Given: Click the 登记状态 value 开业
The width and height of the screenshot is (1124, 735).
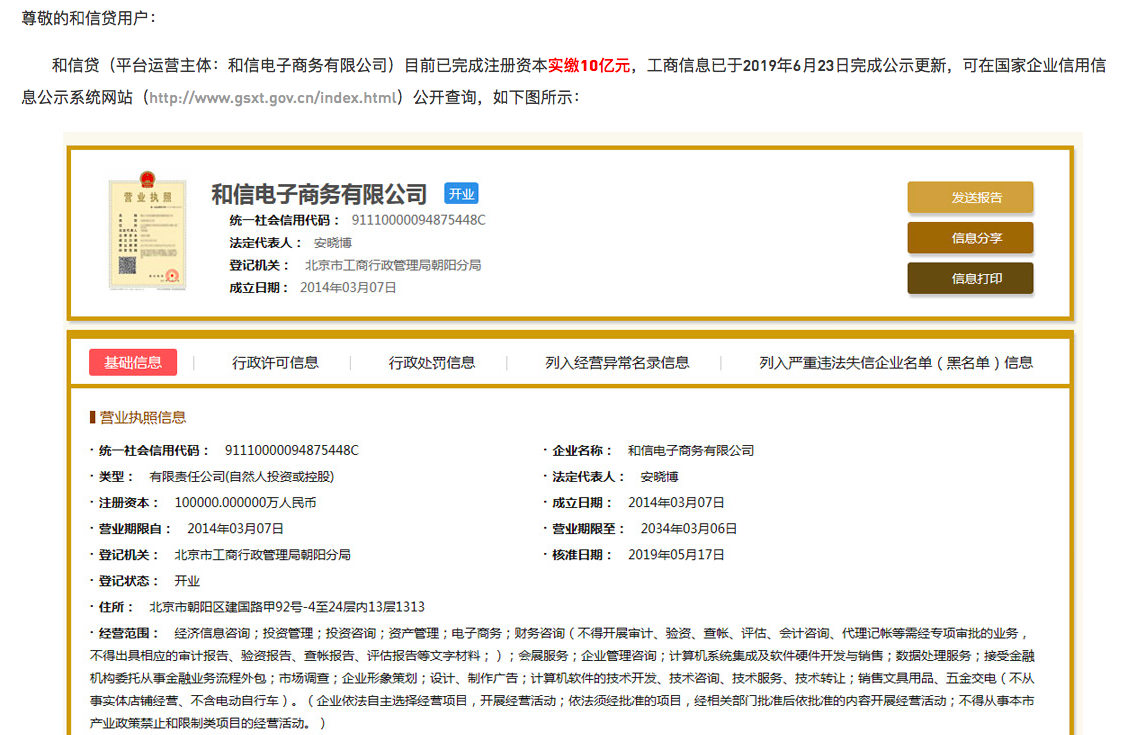Looking at the screenshot, I should tap(187, 581).
